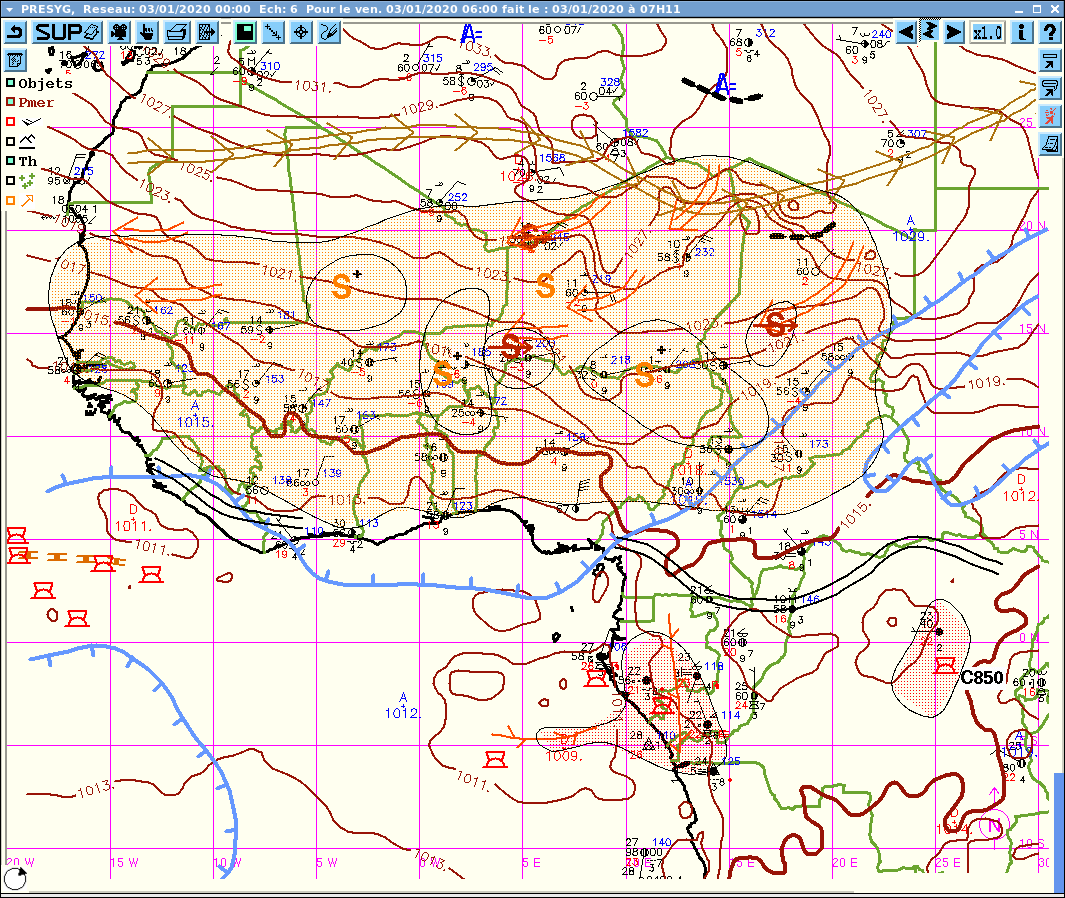Click the C850 label on map
Viewport: 1065px width, 898px height.
click(981, 677)
